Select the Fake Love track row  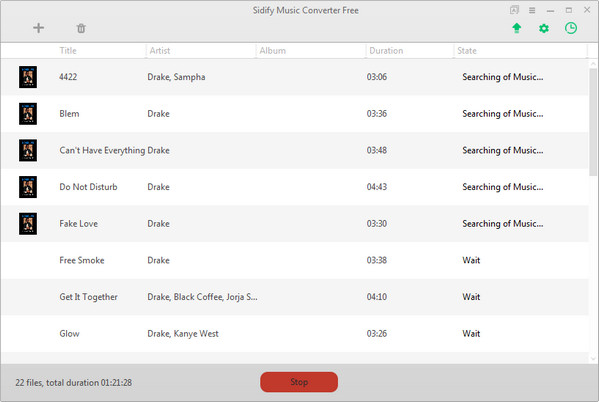294,224
